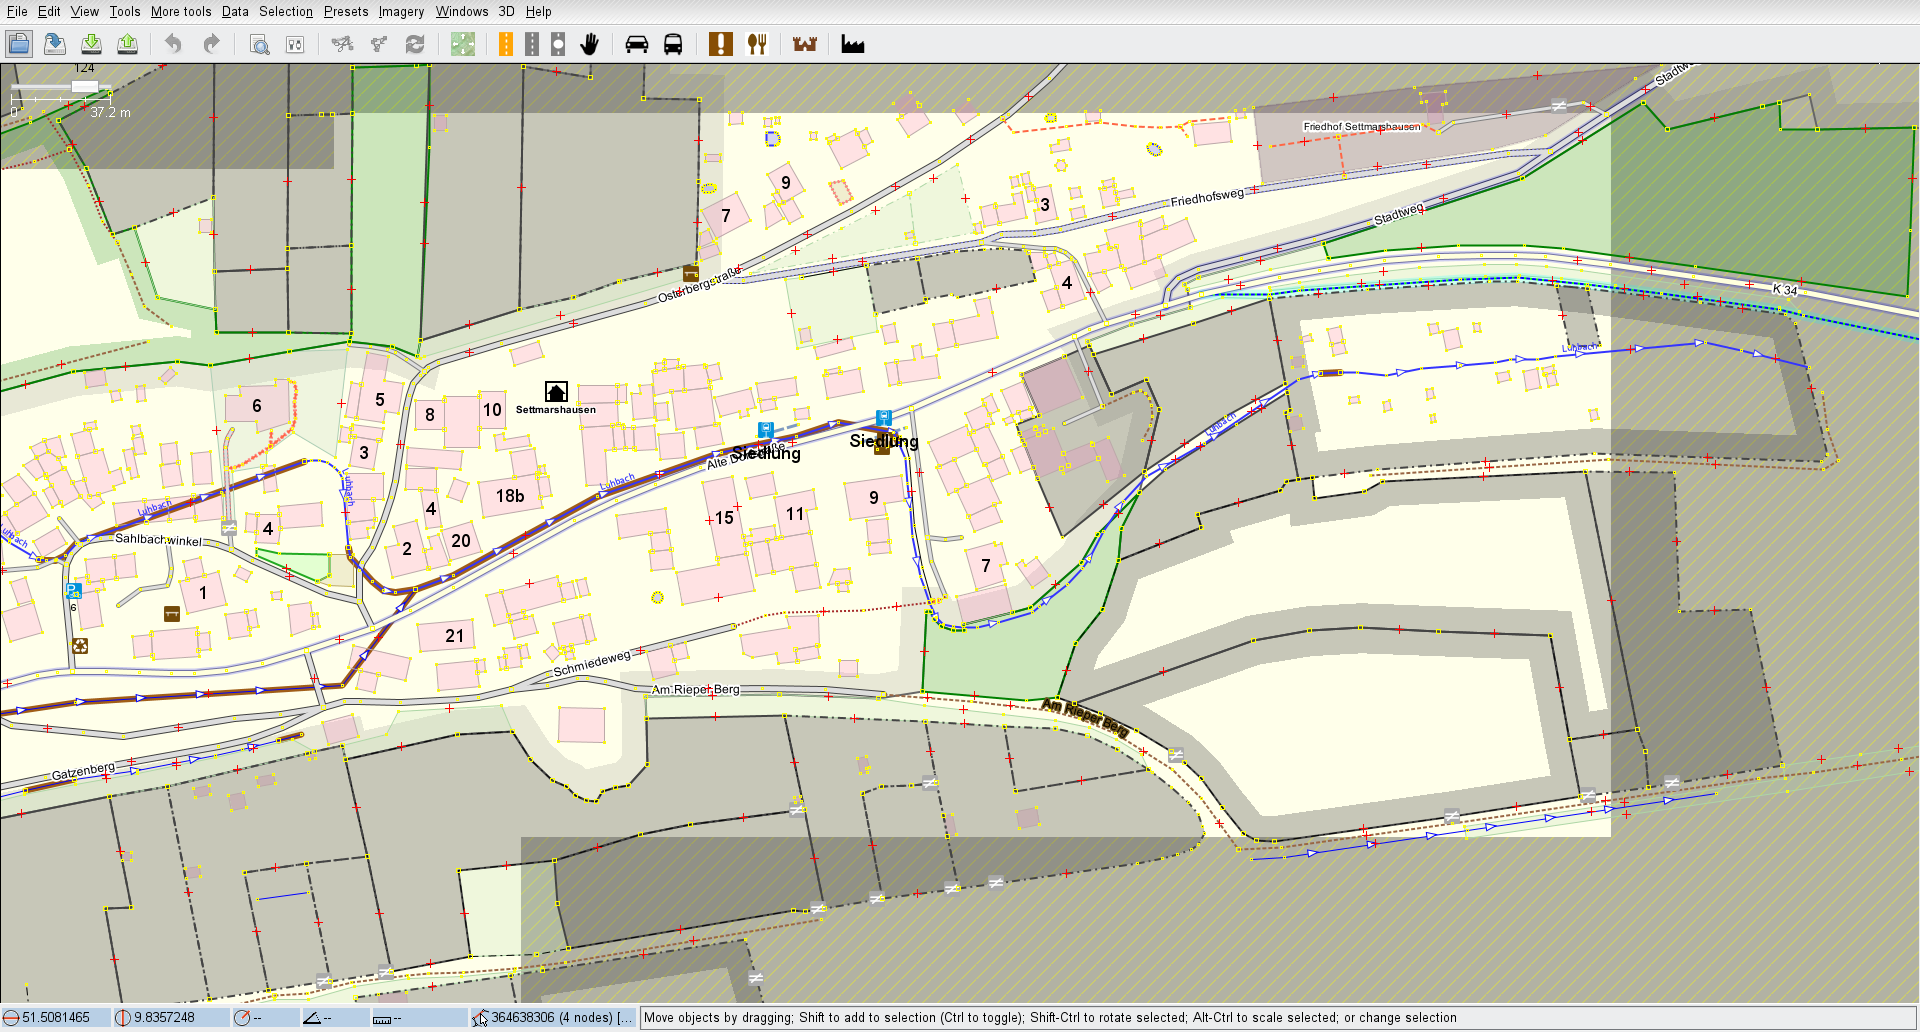This screenshot has width=1920, height=1032.
Task: Click the Settmarshausen place icon on map
Action: (x=556, y=391)
